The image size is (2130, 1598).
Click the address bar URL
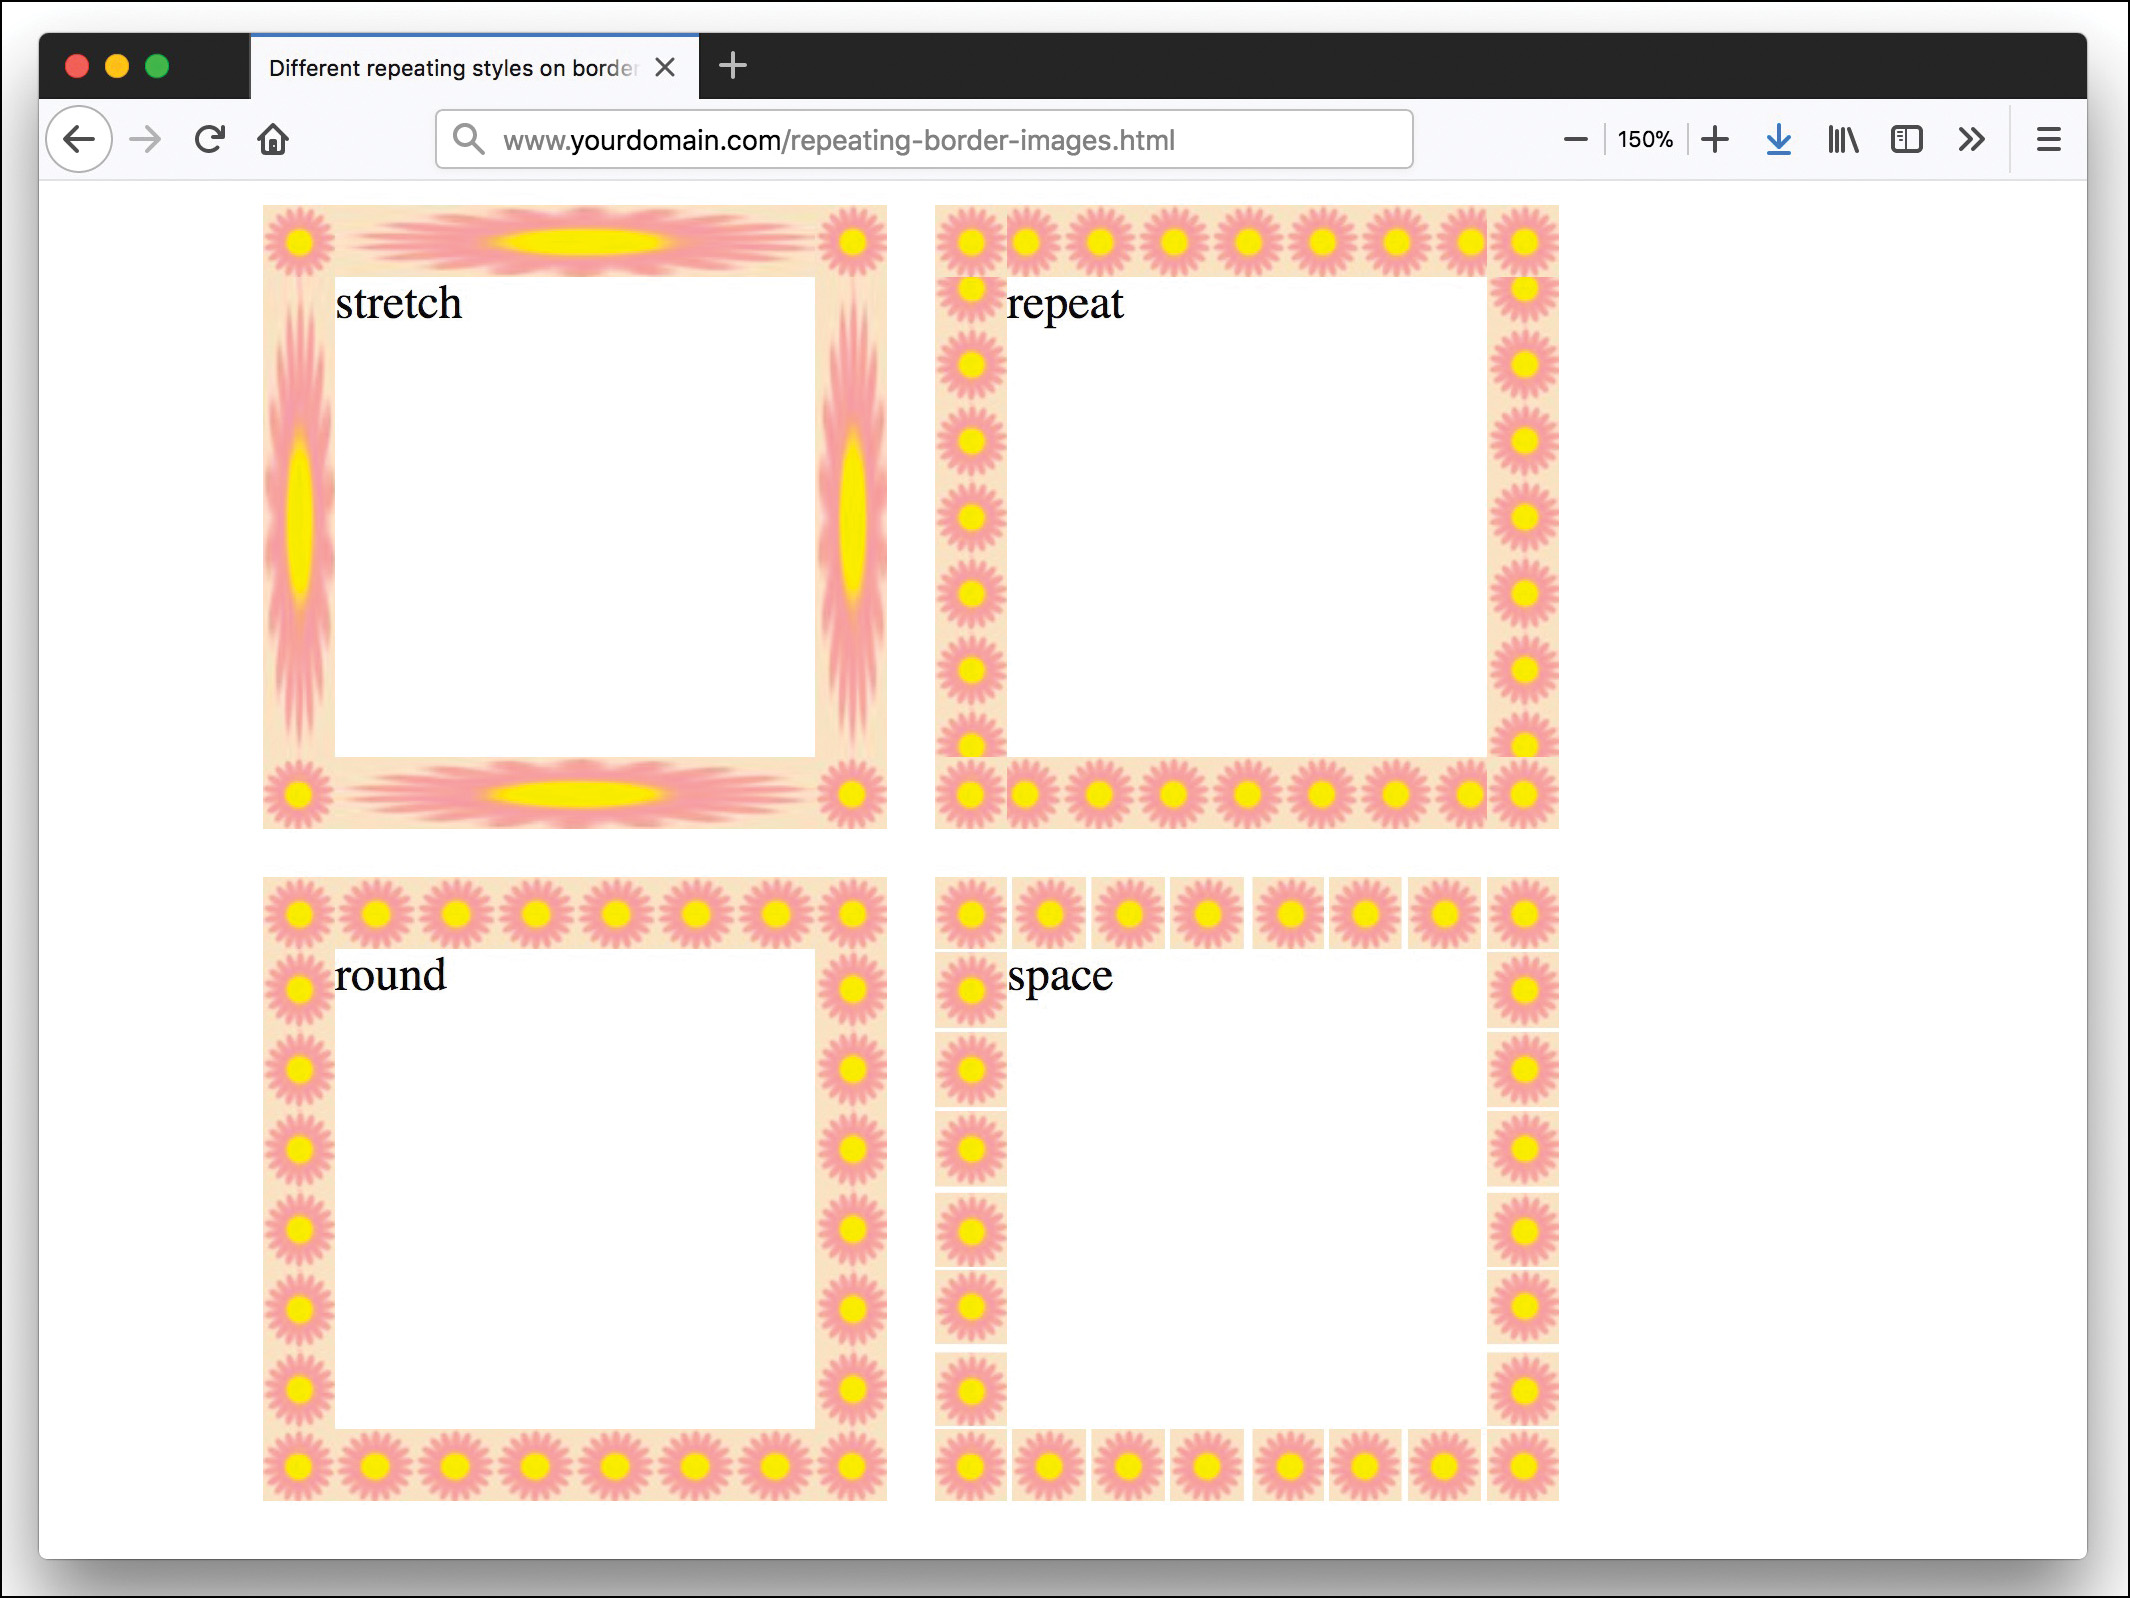pos(838,140)
